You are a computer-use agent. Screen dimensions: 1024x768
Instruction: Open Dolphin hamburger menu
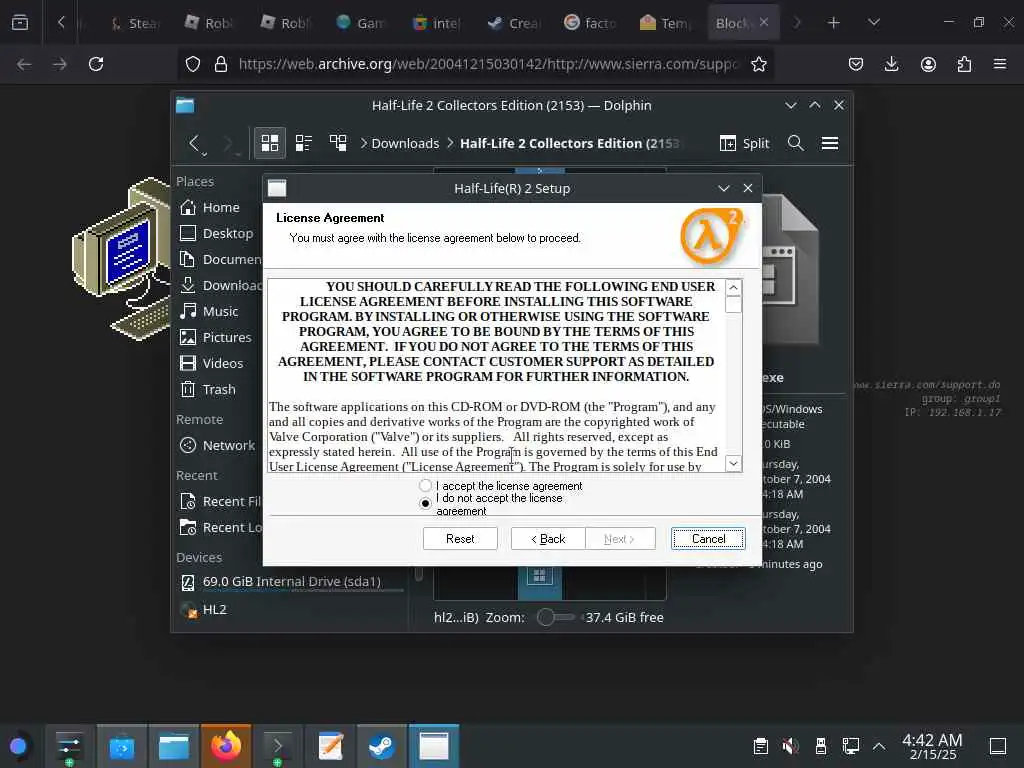[830, 143]
